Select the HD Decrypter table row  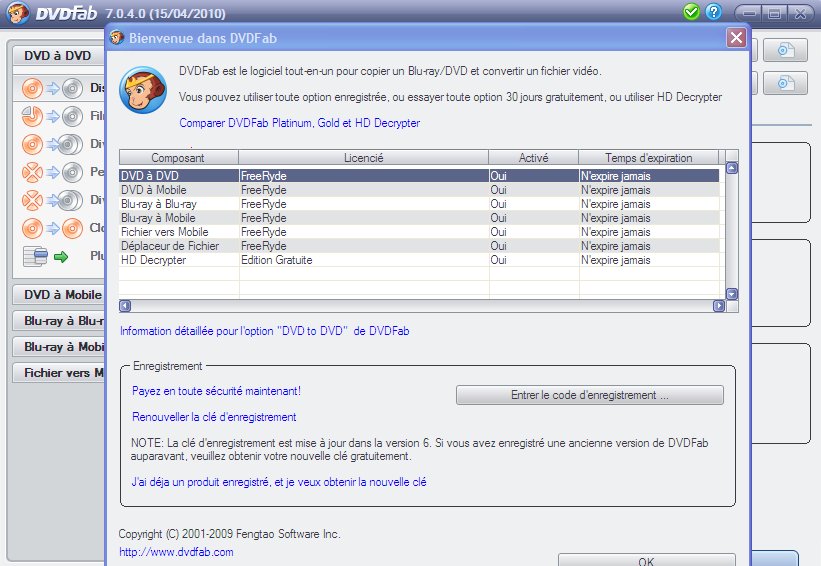(x=419, y=260)
